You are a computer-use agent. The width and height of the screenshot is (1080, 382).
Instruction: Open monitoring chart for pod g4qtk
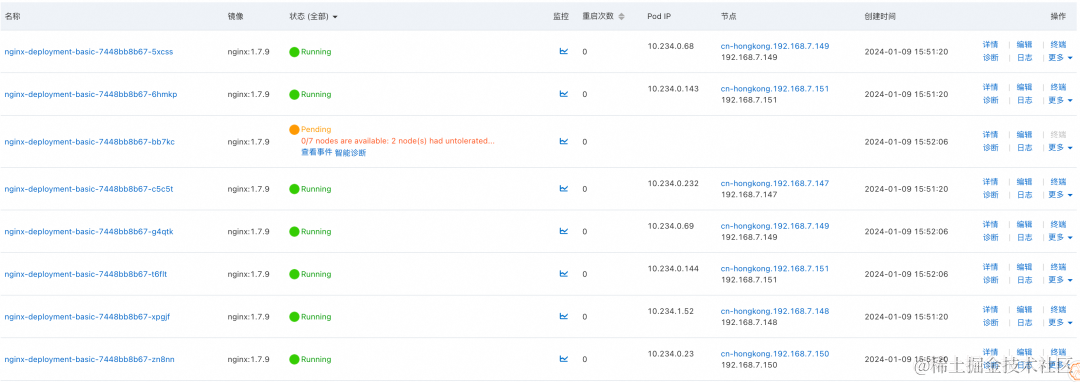tap(563, 231)
